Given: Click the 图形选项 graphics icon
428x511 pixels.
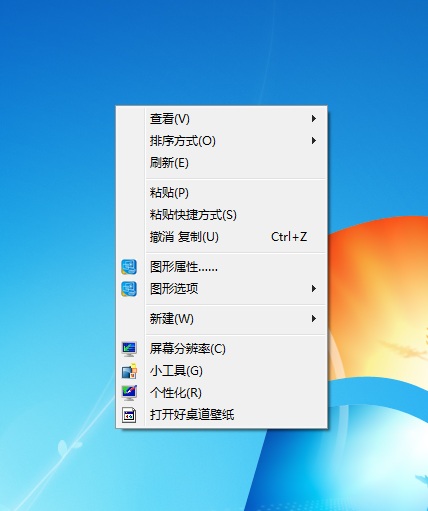Looking at the screenshot, I should coord(129,289).
